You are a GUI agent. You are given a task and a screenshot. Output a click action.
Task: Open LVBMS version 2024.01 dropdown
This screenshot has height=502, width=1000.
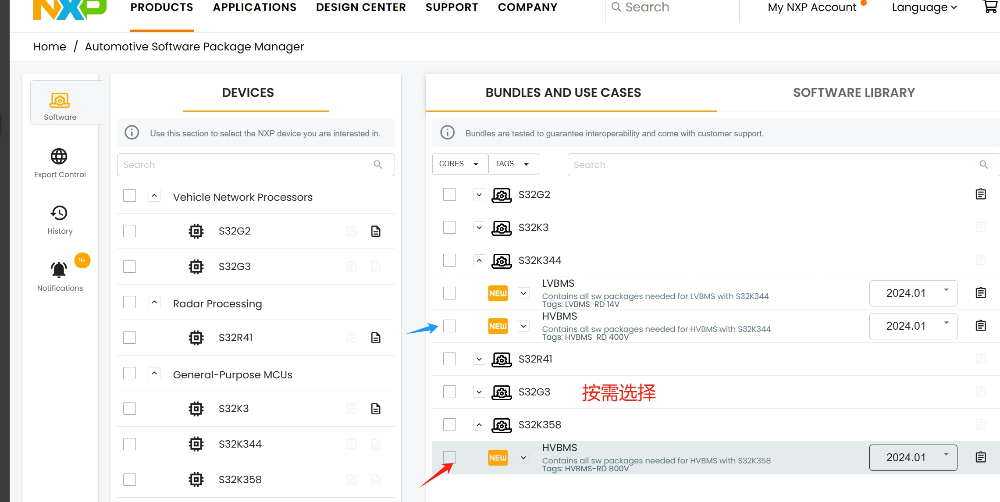point(913,294)
